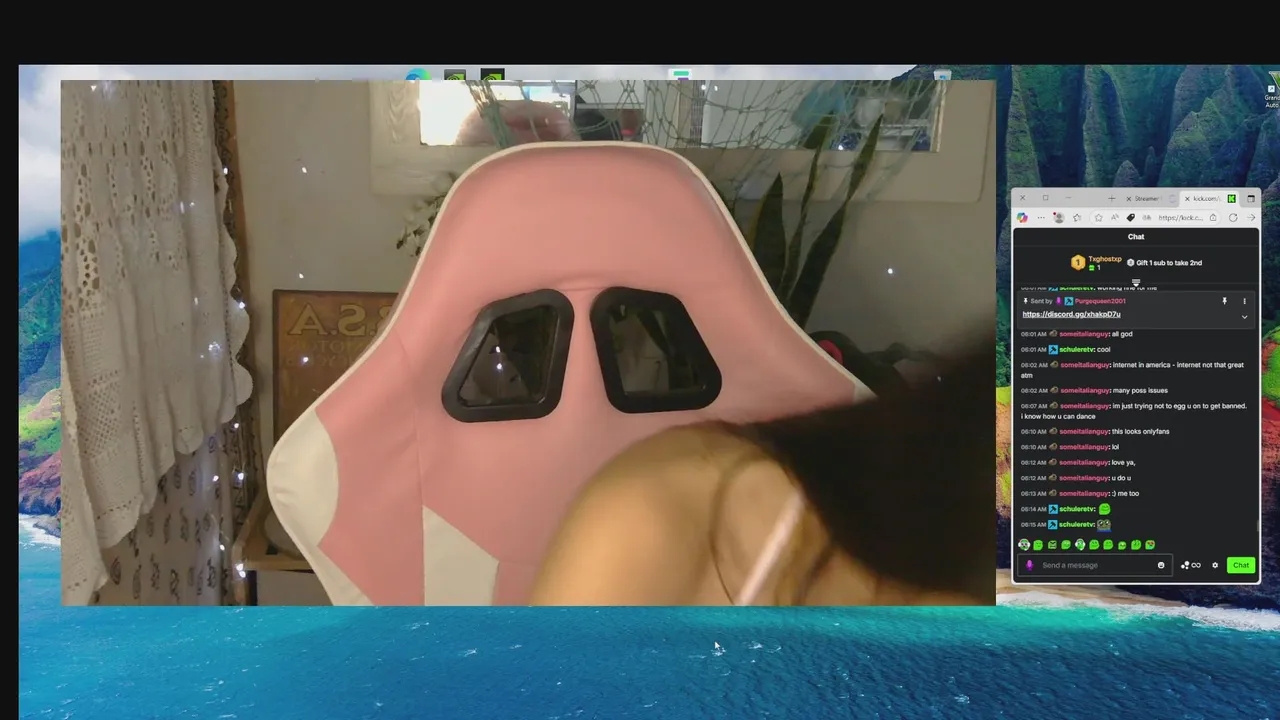Activate the Read Aloud icon
The height and width of the screenshot is (720, 1280).
(x=1115, y=217)
